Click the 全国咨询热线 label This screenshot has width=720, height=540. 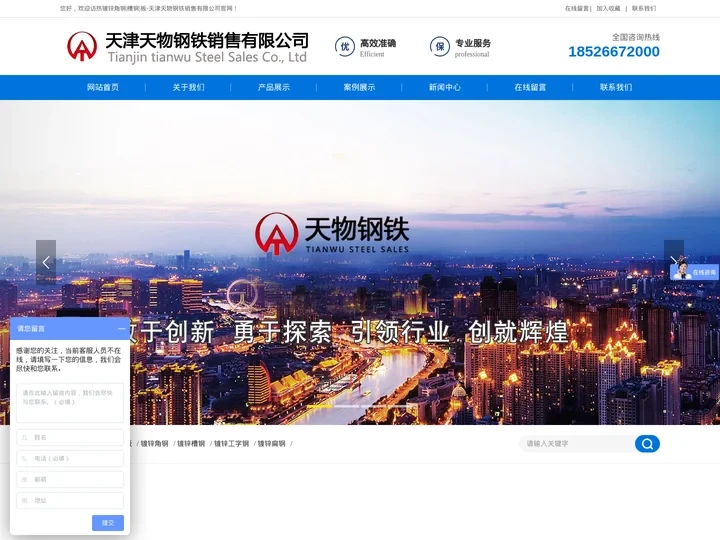click(636, 37)
